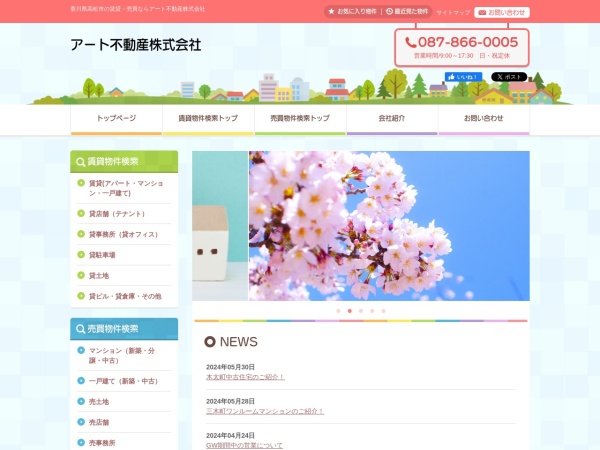Screen dimensions: 600x450
Task: Click the red phone icon beside 087-866-0005
Action: [x=411, y=42]
